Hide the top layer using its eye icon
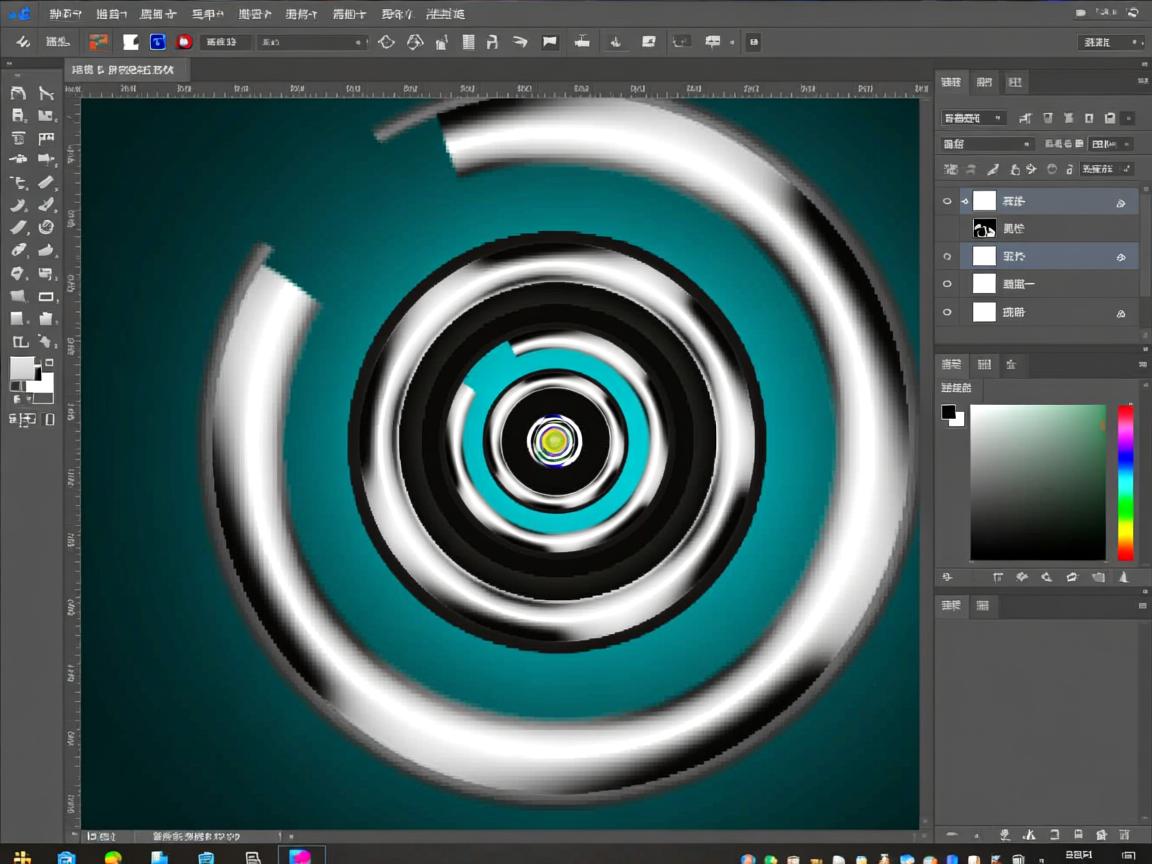This screenshot has width=1152, height=864. pos(947,201)
